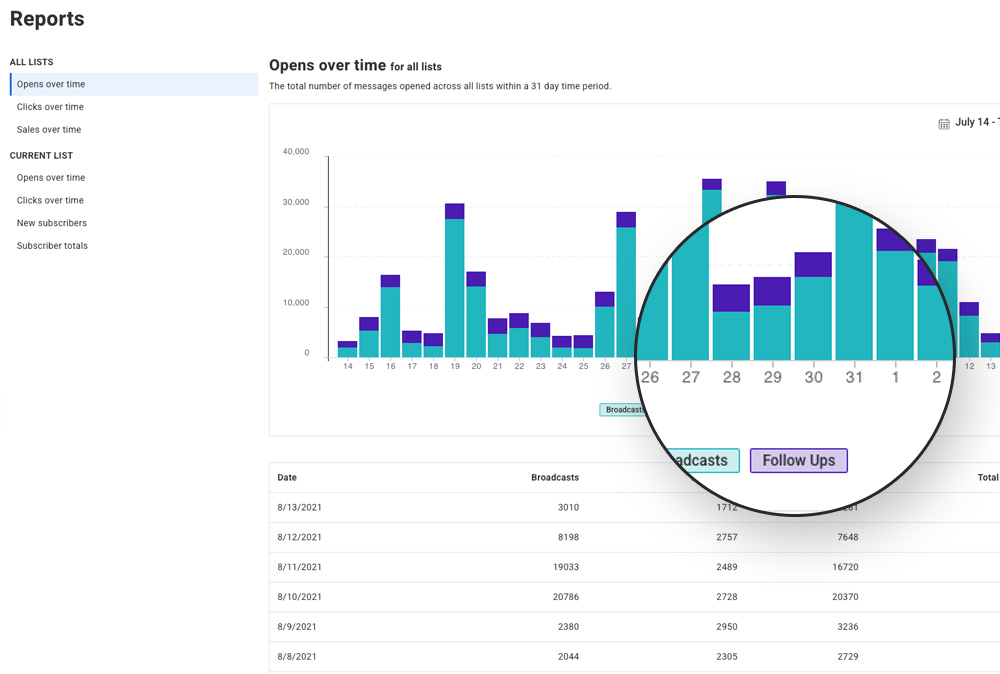Sort the table by the Broadcasts column
The image size is (1000, 674).
[555, 477]
